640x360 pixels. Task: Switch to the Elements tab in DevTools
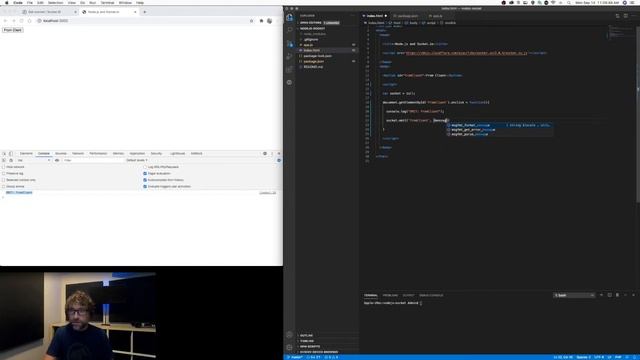pyautogui.click(x=26, y=153)
